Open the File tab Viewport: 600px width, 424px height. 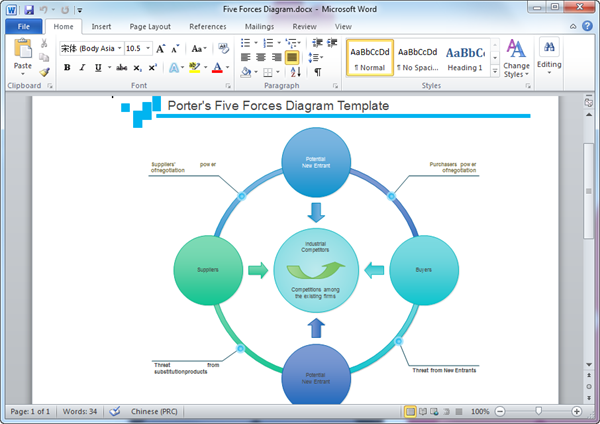tap(22, 26)
